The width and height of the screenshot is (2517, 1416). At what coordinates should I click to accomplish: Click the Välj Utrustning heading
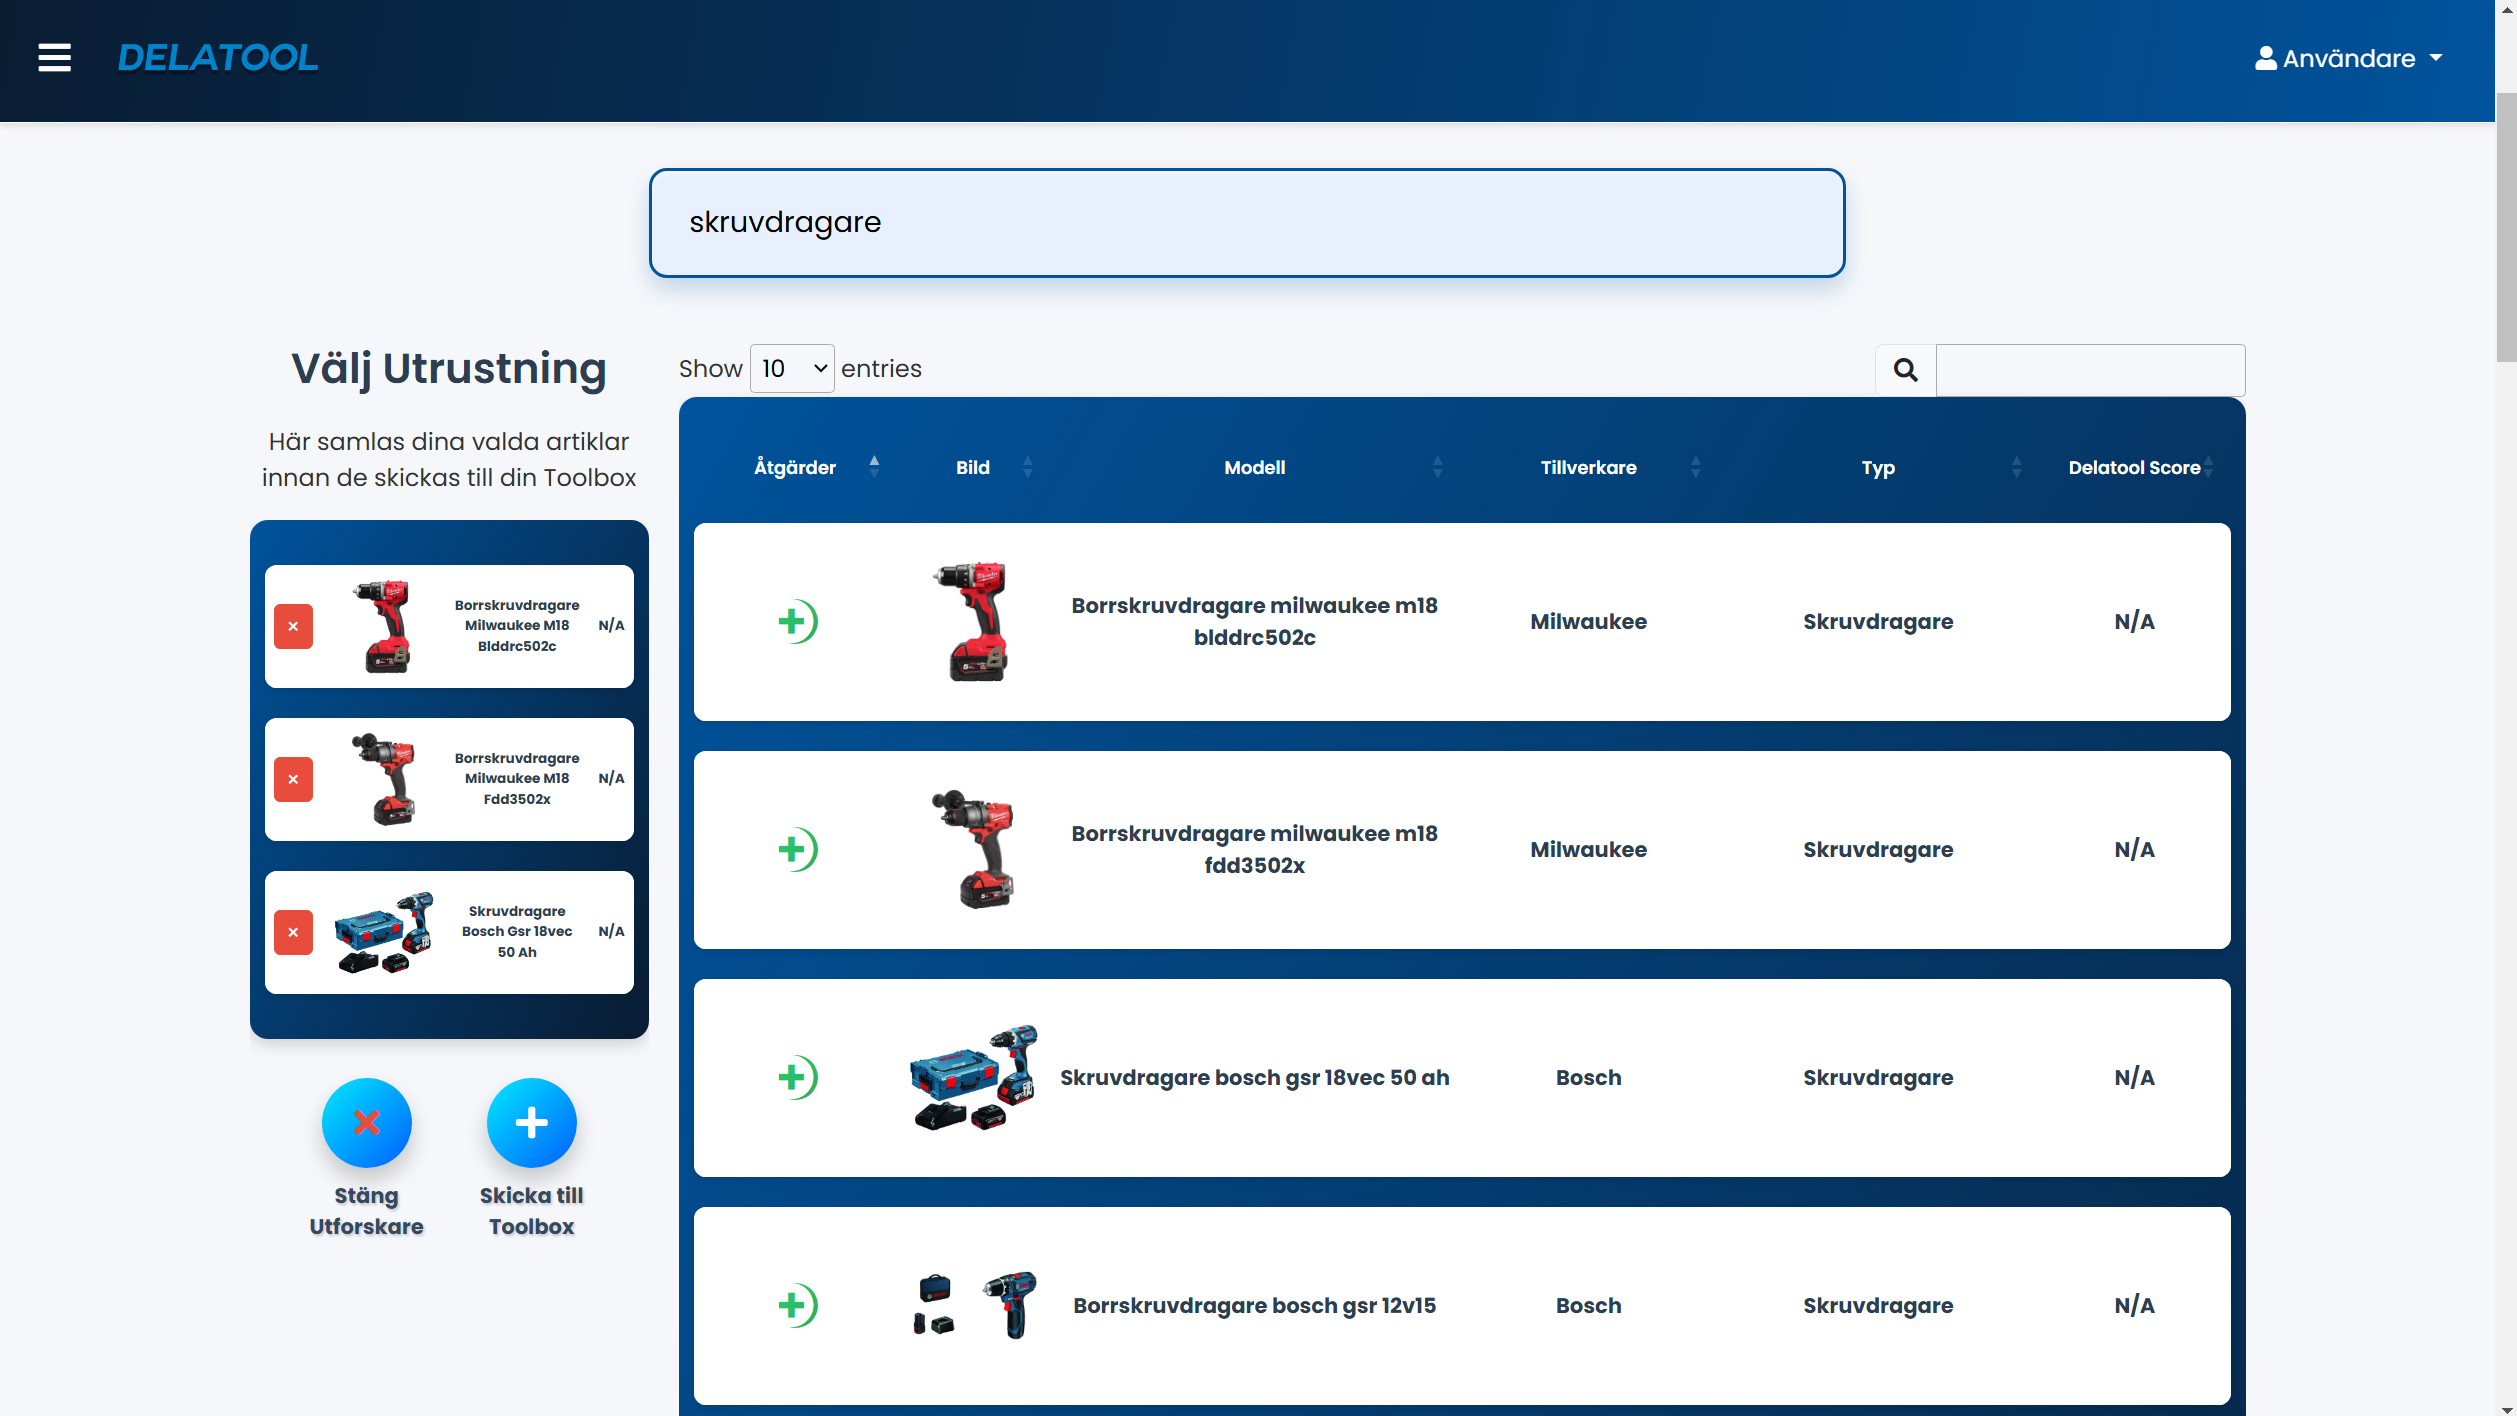[x=449, y=369]
